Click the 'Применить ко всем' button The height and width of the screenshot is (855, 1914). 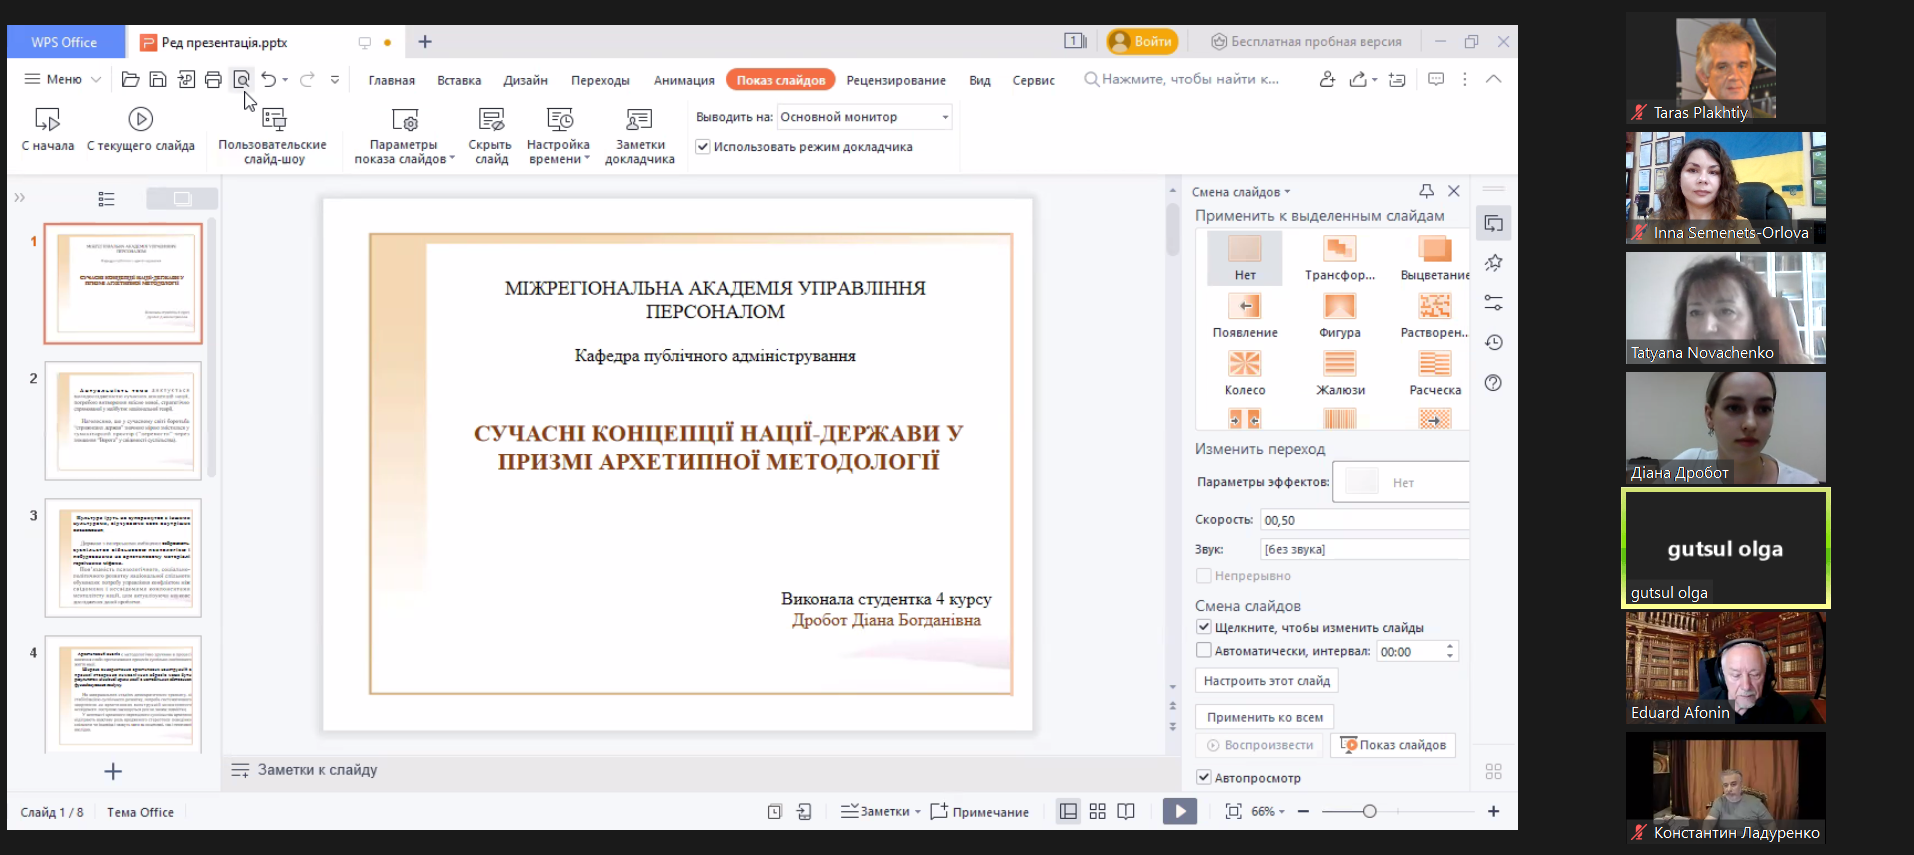coord(1264,717)
